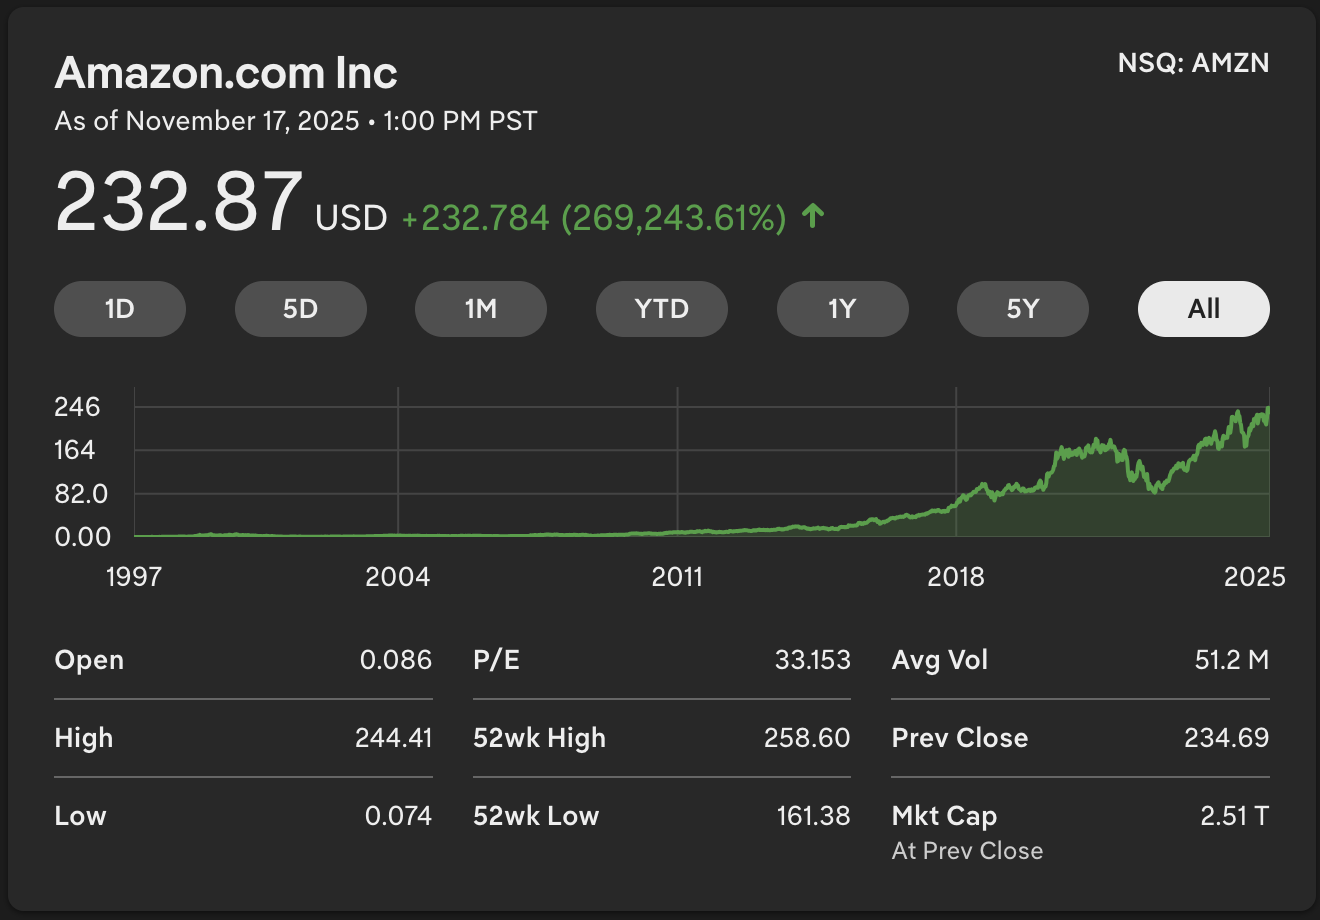The width and height of the screenshot is (1320, 920).
Task: Select the All time range
Action: point(1203,309)
